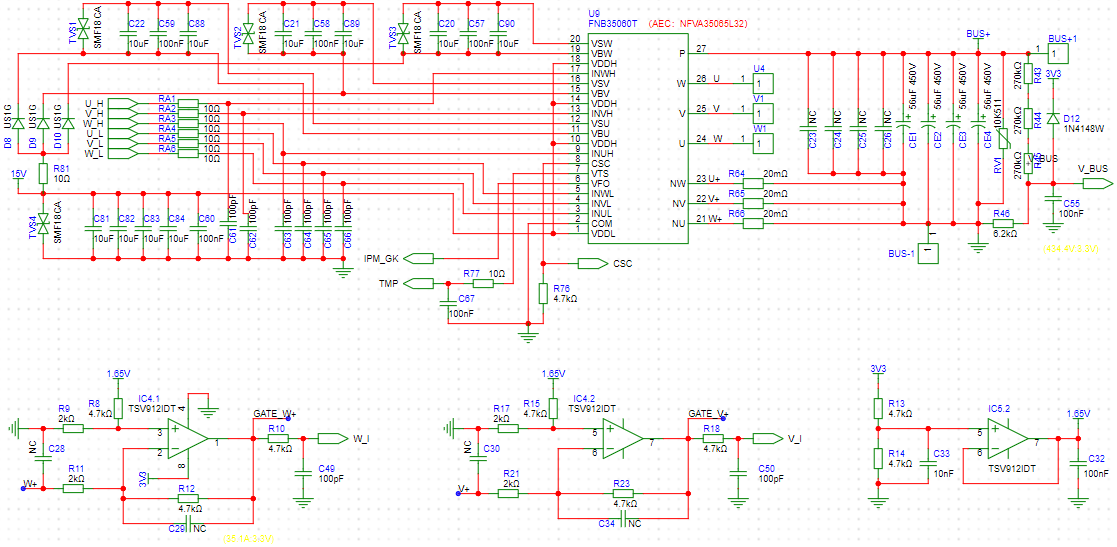
Task: Select the C55 capacitor label
Action: (x=1071, y=204)
